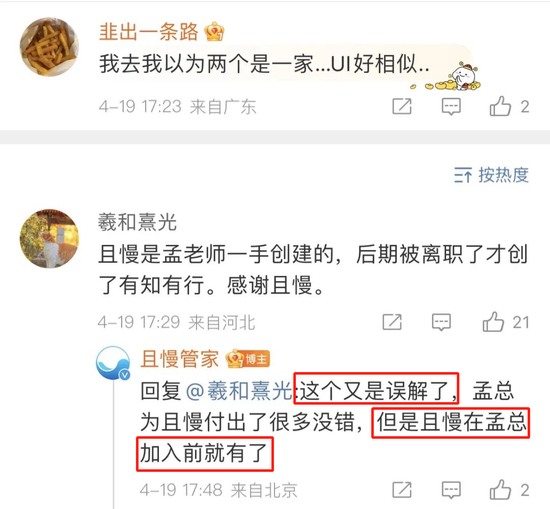This screenshot has height=509, width=550.
Task: Visit the 且慢管家 account name link
Action: (180, 359)
